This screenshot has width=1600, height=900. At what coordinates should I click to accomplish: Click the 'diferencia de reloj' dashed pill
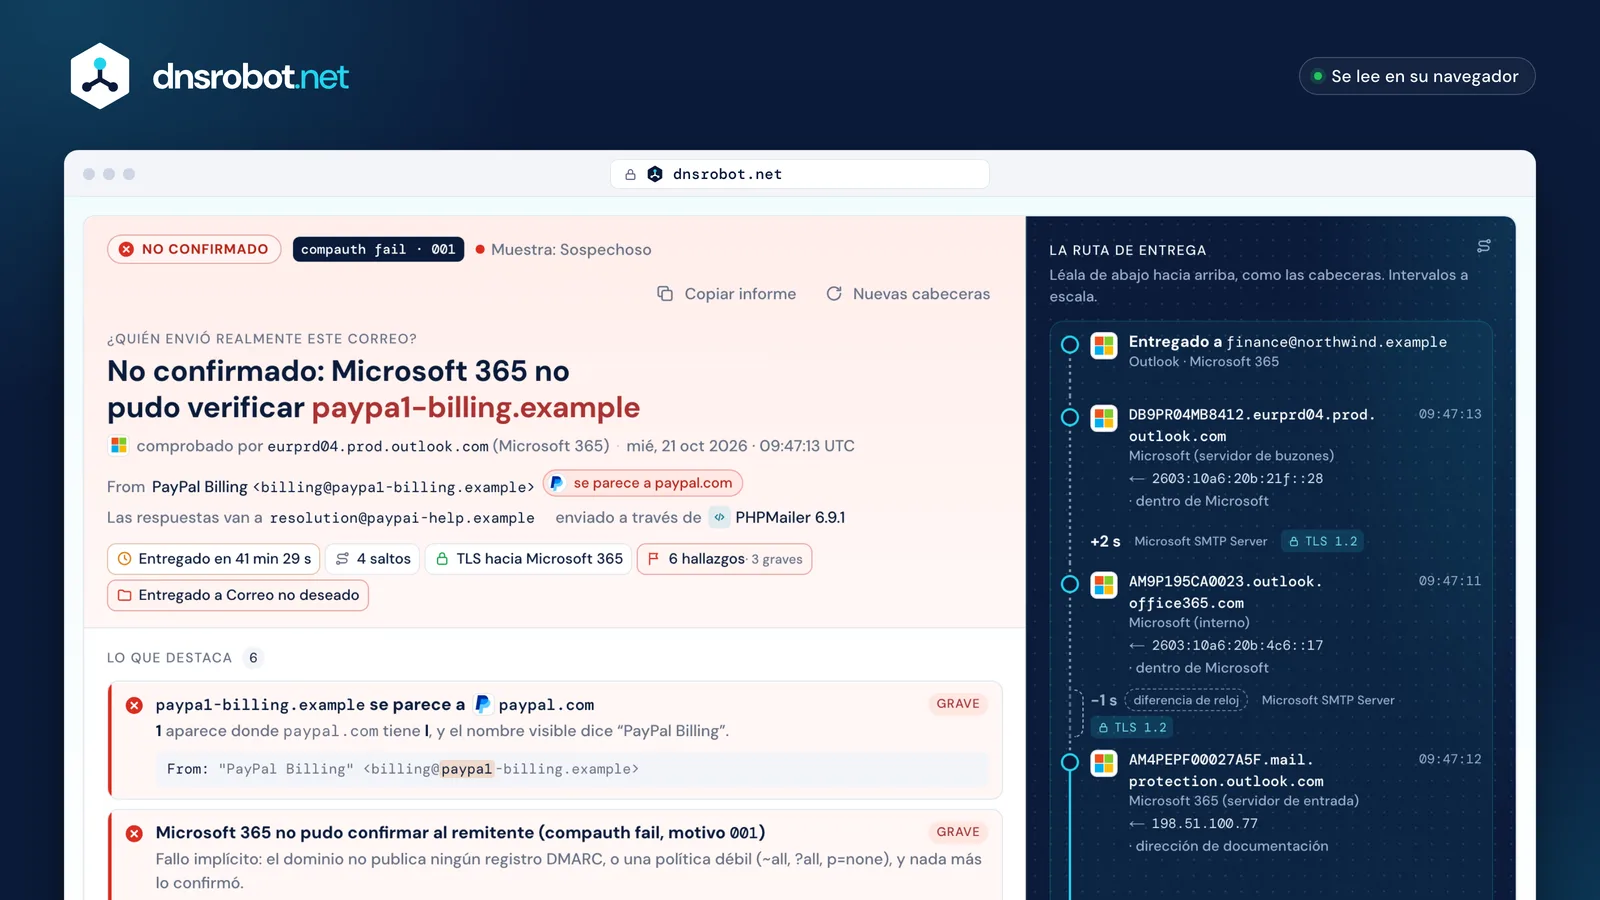coord(1186,700)
